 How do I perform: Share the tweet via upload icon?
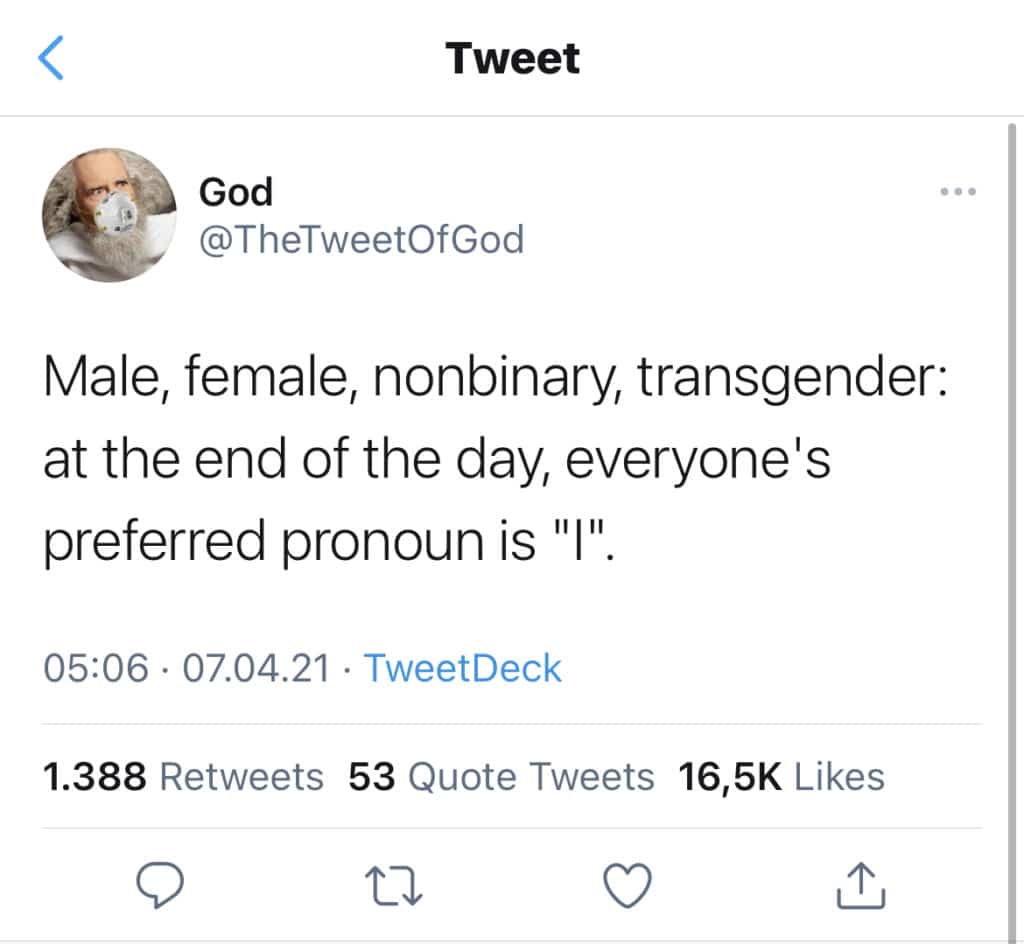(861, 885)
